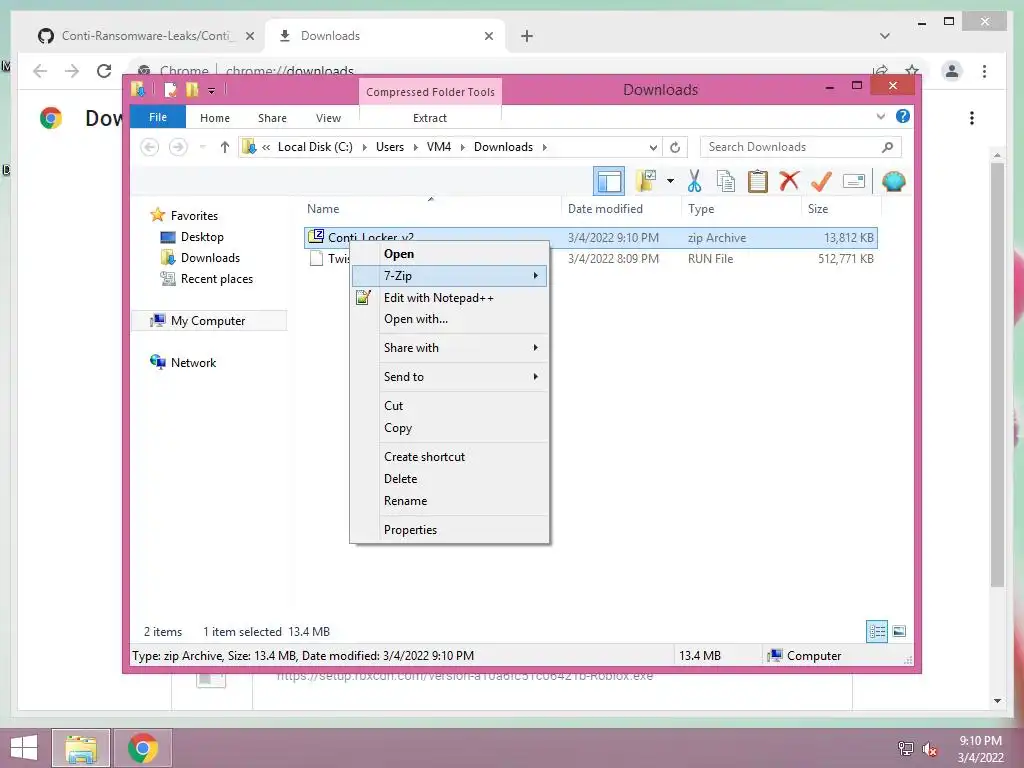The width and height of the screenshot is (1024, 768).
Task: Open Properties from the context menu
Action: (x=449, y=530)
